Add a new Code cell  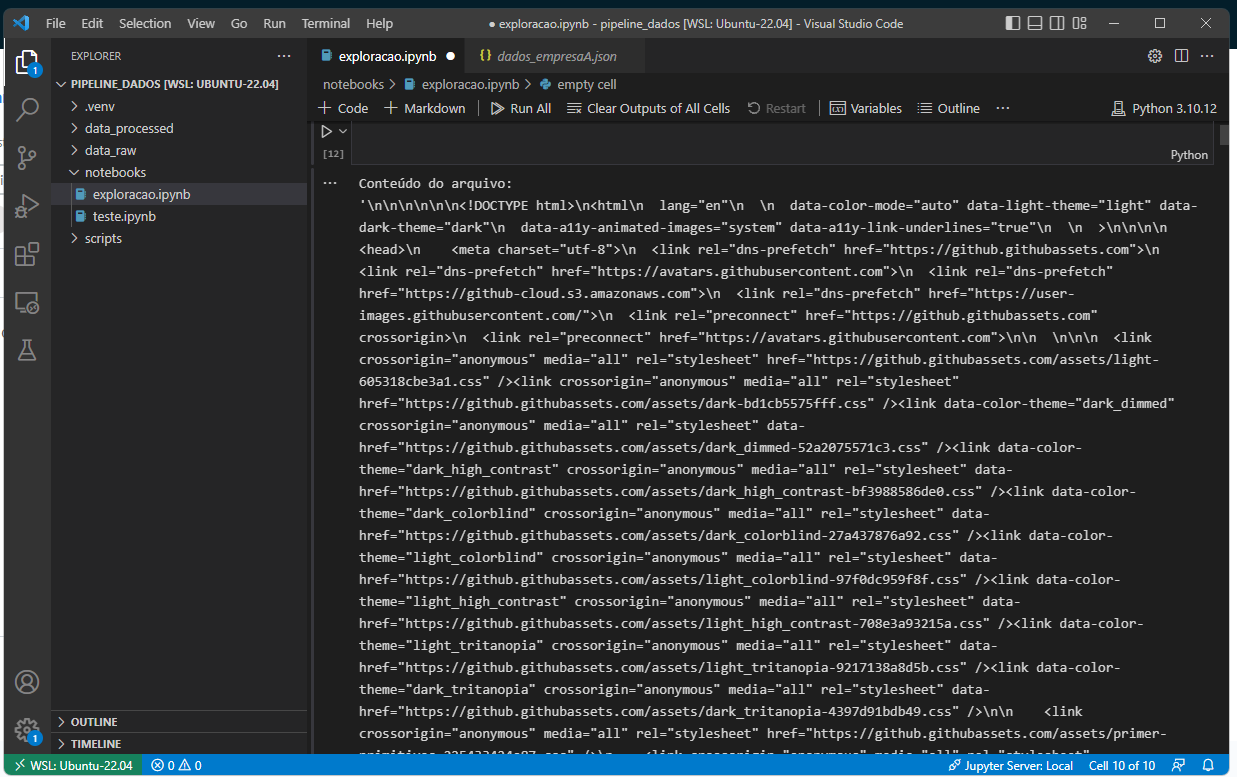coord(343,108)
